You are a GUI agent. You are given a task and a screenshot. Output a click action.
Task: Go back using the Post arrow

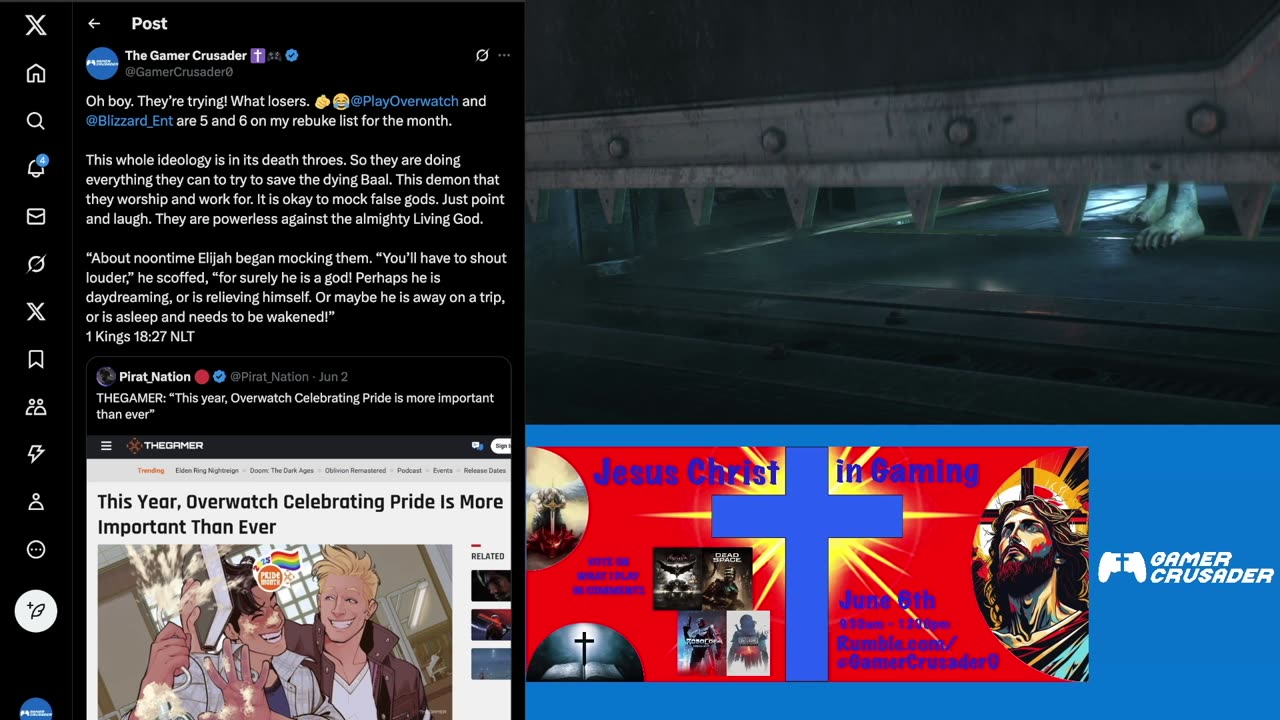click(94, 24)
